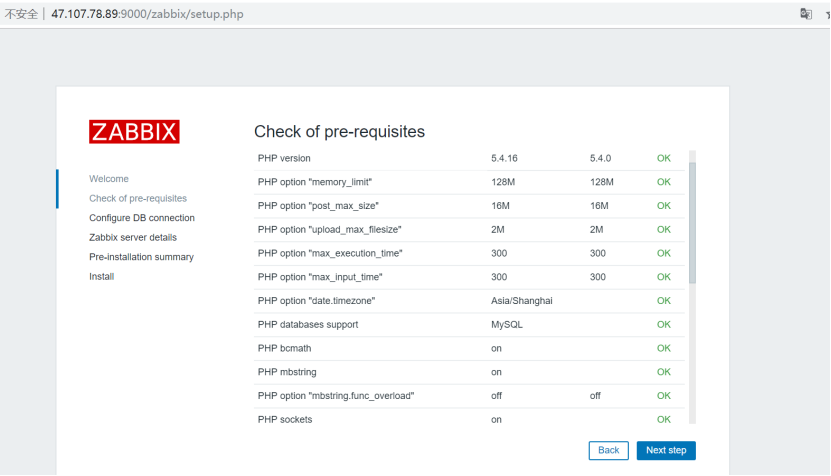Click the Next step button

pos(666,450)
